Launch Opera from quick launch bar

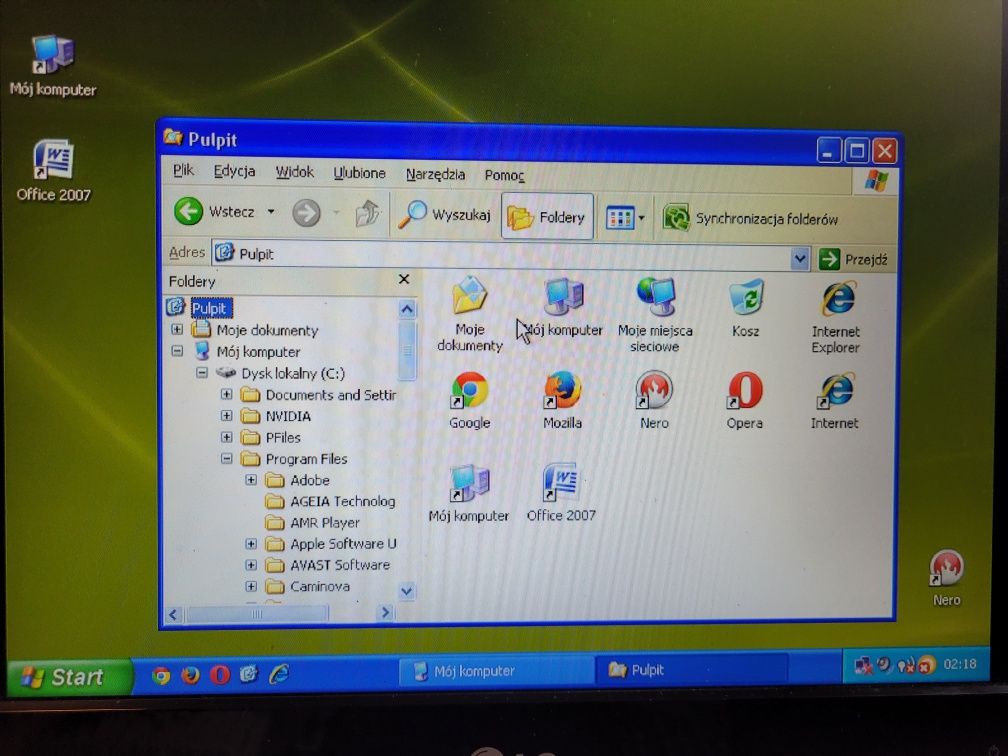point(219,675)
